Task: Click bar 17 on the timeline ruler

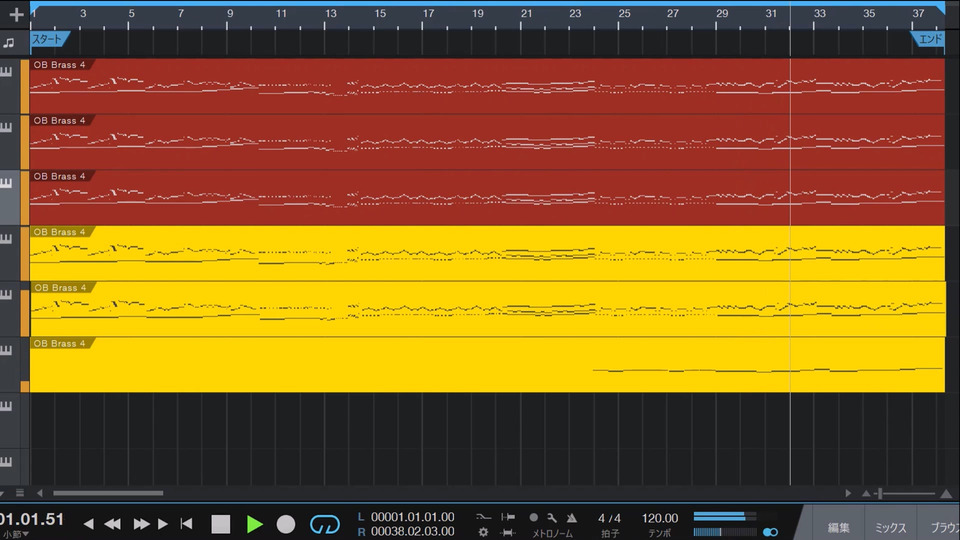Action: click(429, 13)
